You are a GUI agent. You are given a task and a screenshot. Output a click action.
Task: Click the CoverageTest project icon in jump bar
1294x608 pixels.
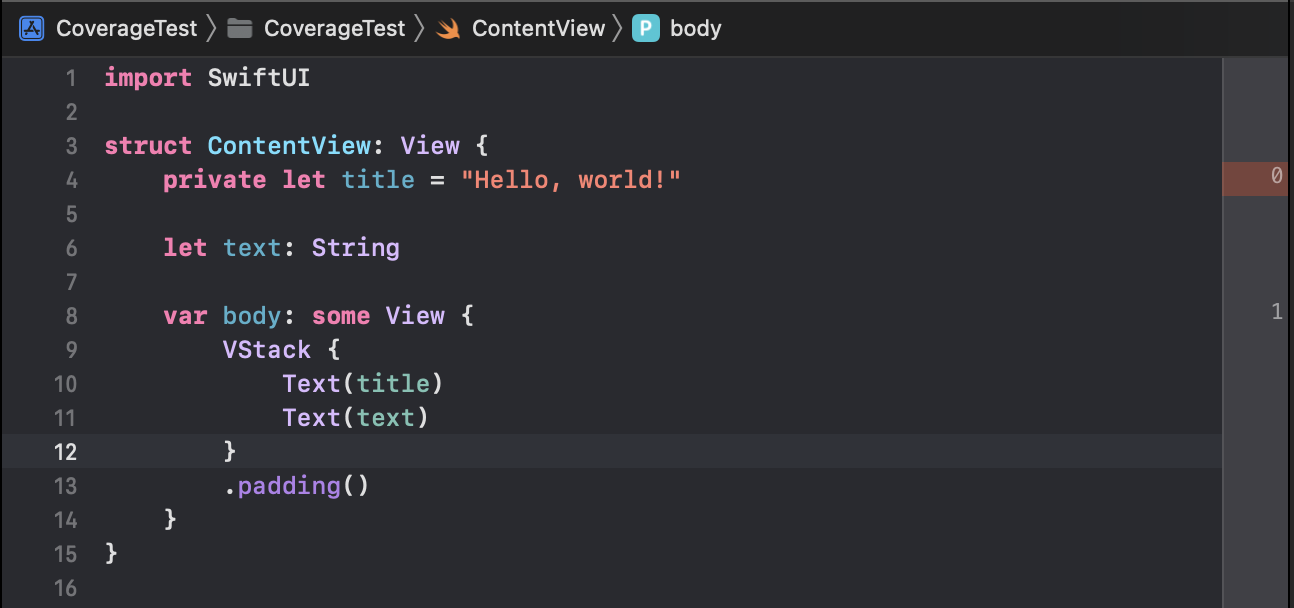(32, 28)
